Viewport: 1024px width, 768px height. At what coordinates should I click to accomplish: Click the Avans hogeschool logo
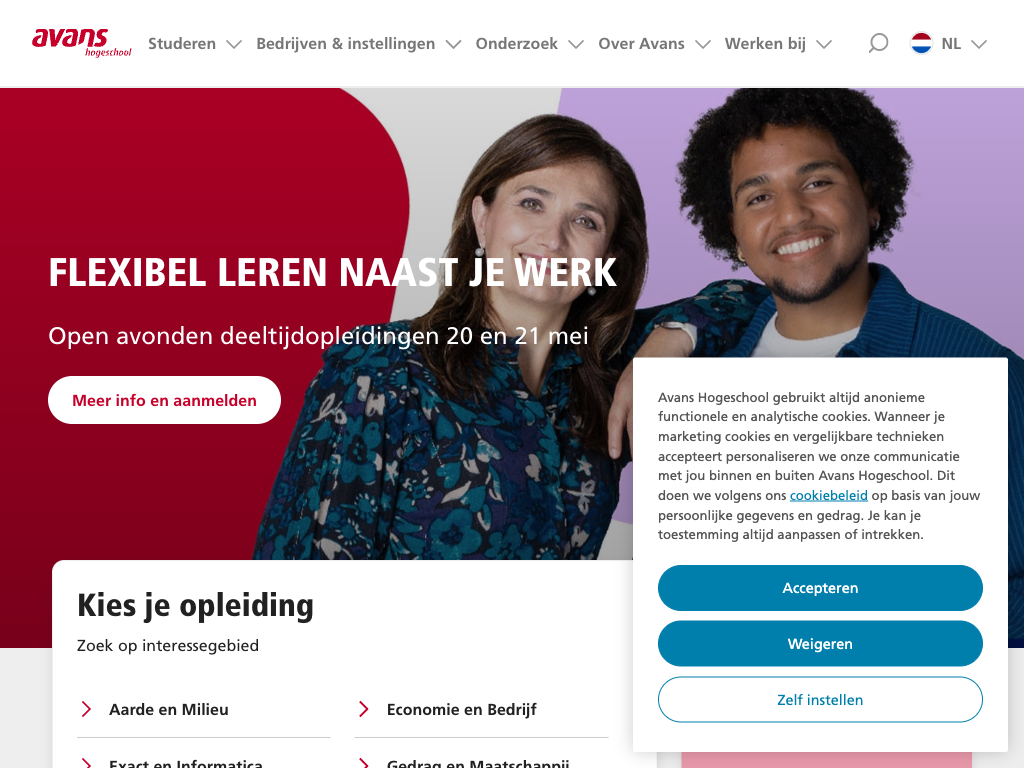[x=82, y=42]
